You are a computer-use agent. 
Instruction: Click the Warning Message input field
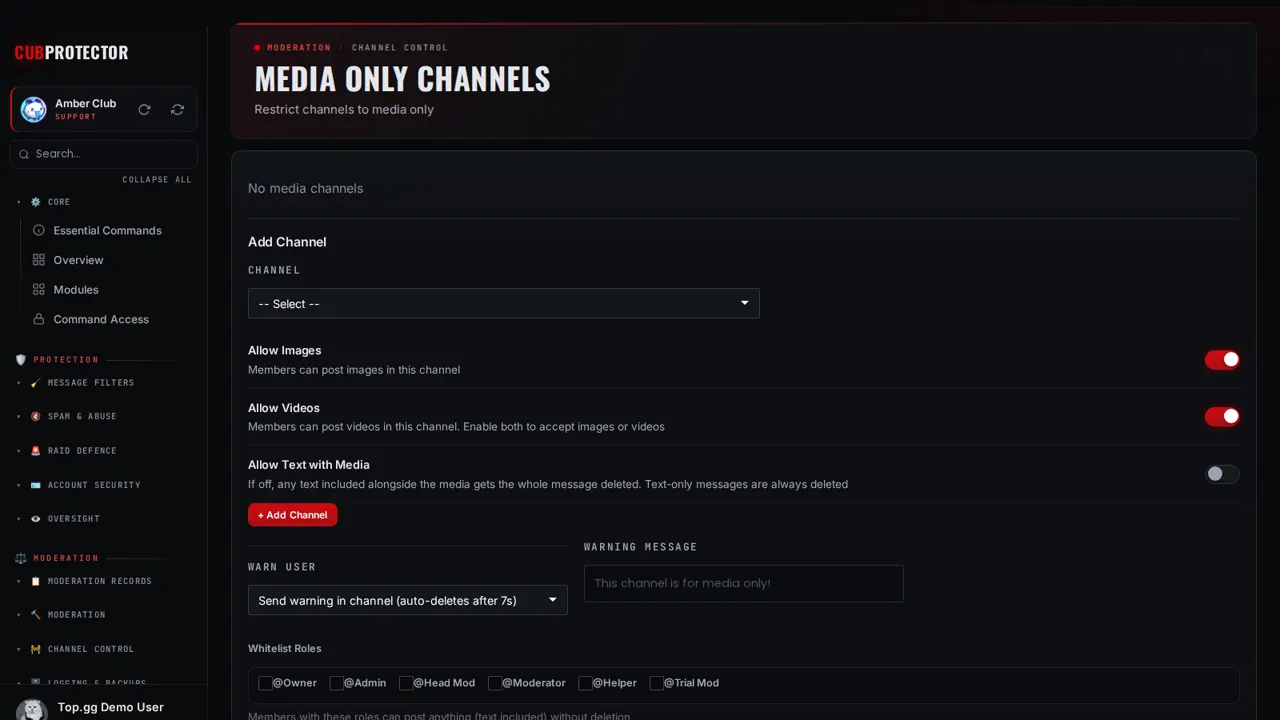point(744,583)
